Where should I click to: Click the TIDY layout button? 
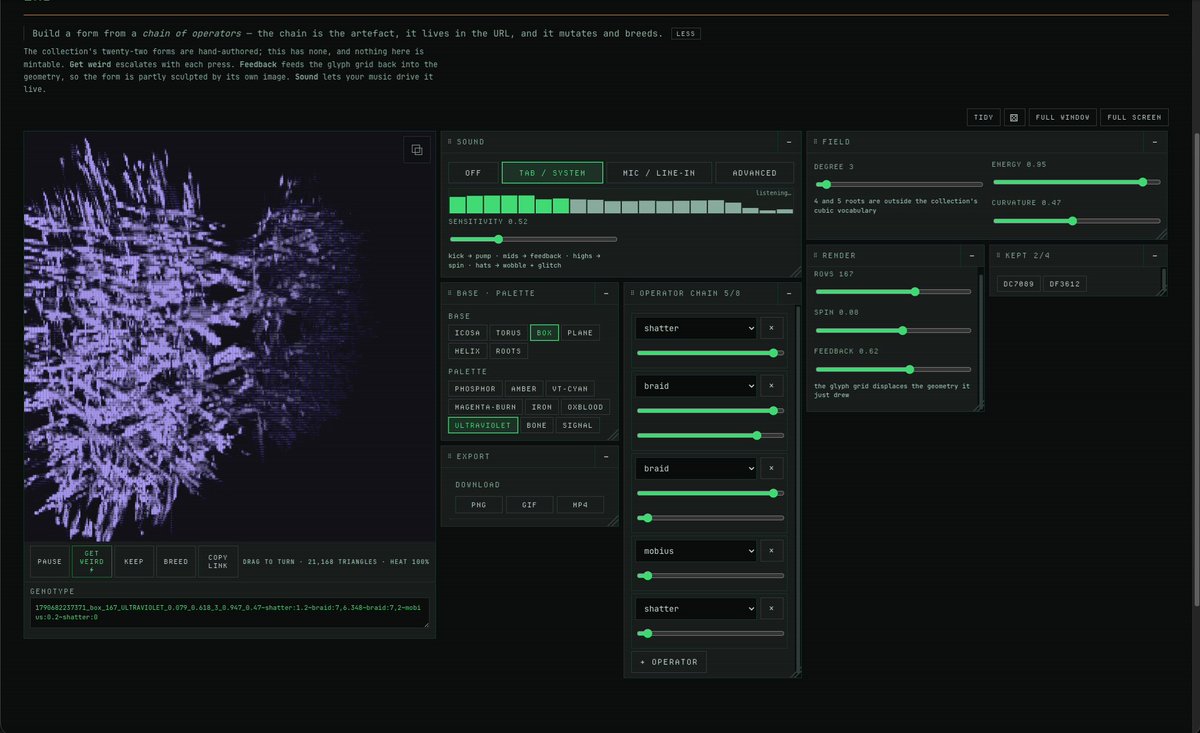pos(984,117)
